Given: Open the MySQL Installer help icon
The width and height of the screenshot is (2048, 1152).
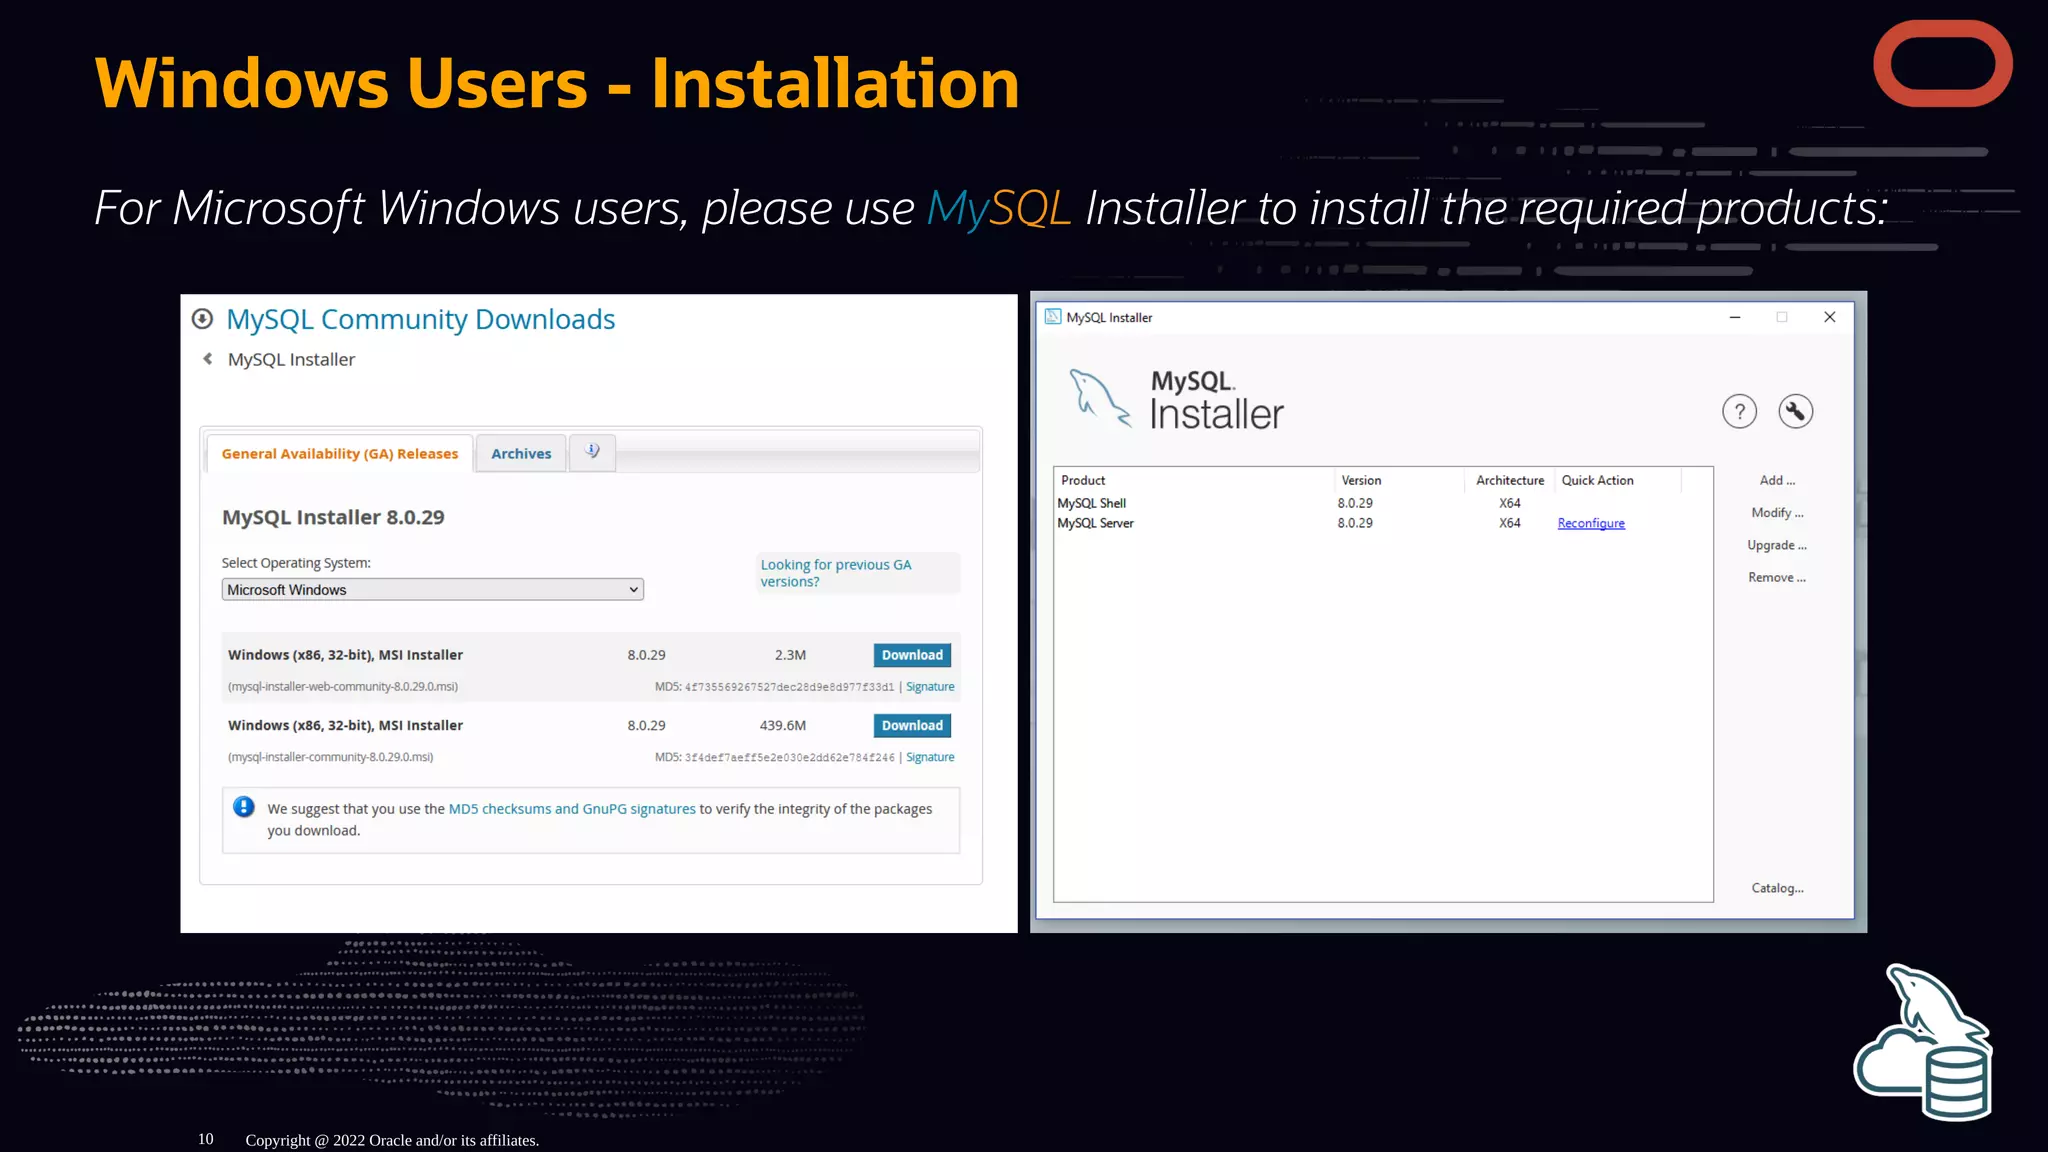Looking at the screenshot, I should 1739,411.
